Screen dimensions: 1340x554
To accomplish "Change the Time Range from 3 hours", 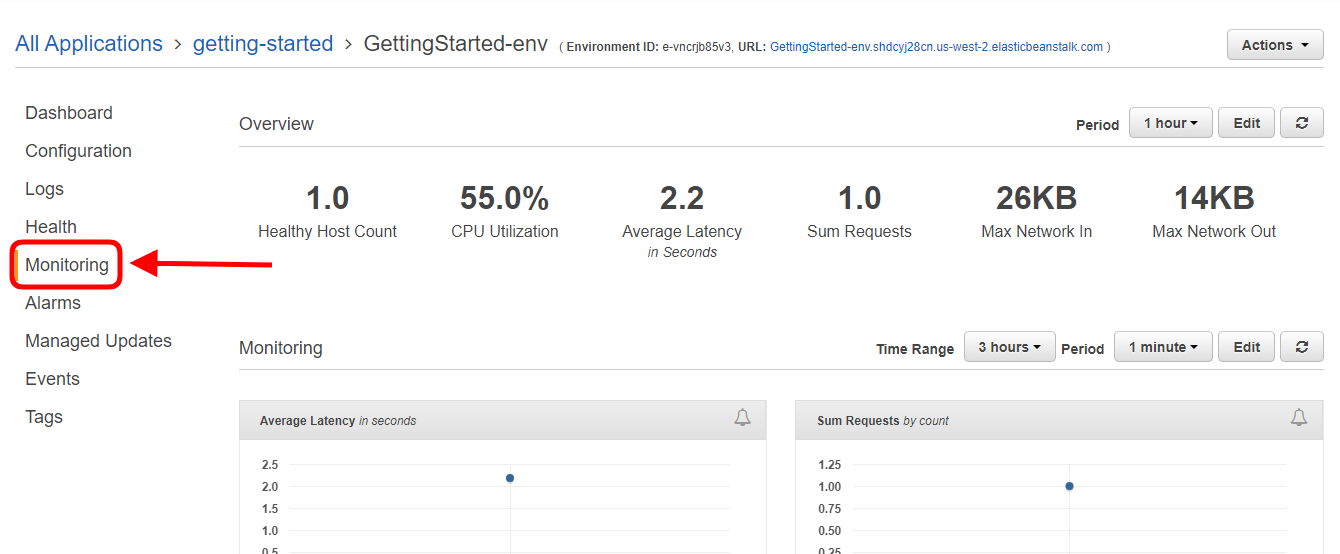I will pos(1009,347).
